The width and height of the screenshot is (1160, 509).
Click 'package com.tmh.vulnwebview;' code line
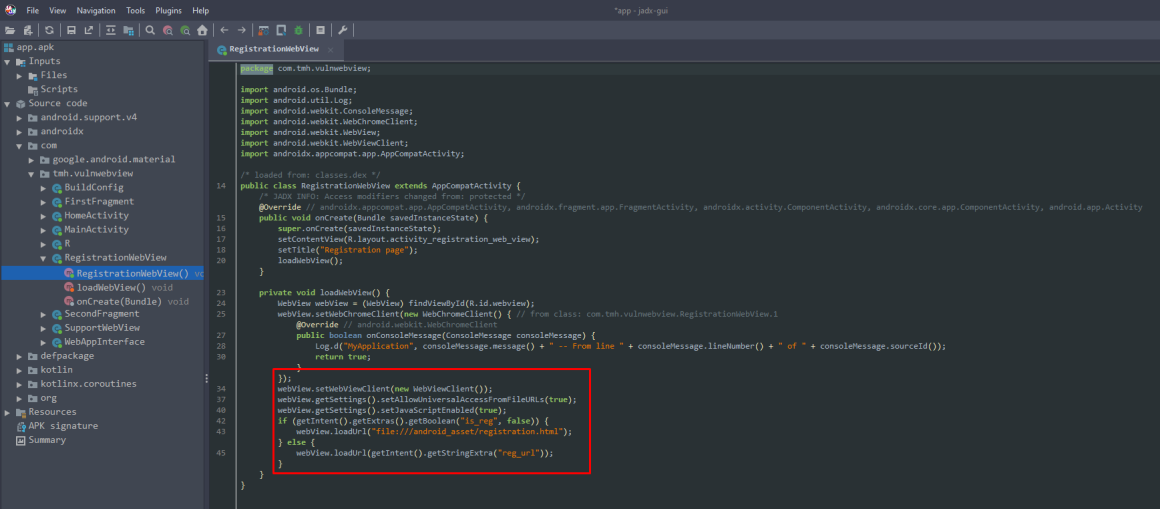(x=305, y=68)
